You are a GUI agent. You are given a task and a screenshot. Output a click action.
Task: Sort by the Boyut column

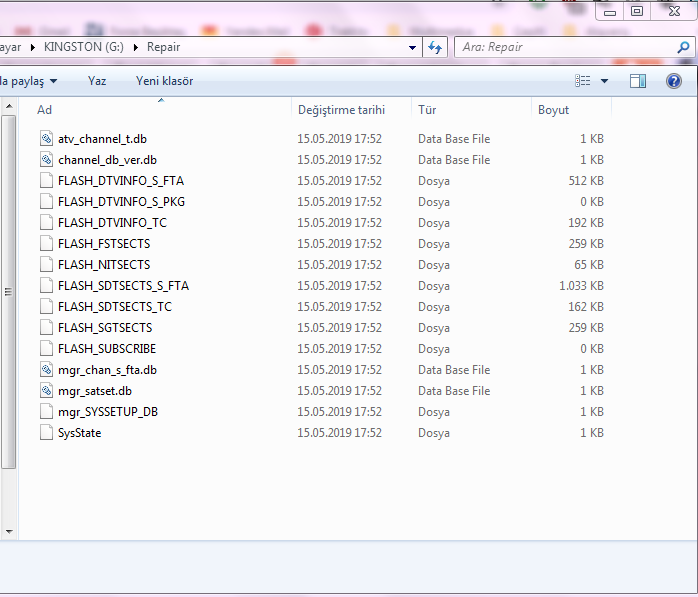tap(572, 110)
